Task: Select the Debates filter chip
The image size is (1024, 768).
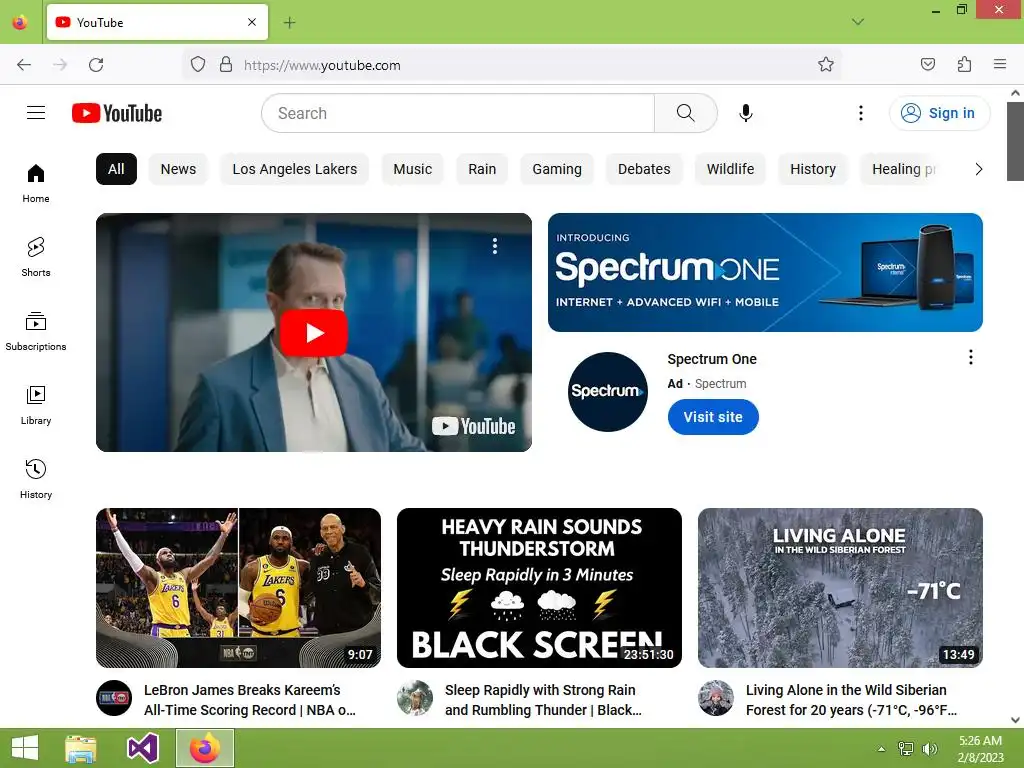Action: (x=644, y=169)
